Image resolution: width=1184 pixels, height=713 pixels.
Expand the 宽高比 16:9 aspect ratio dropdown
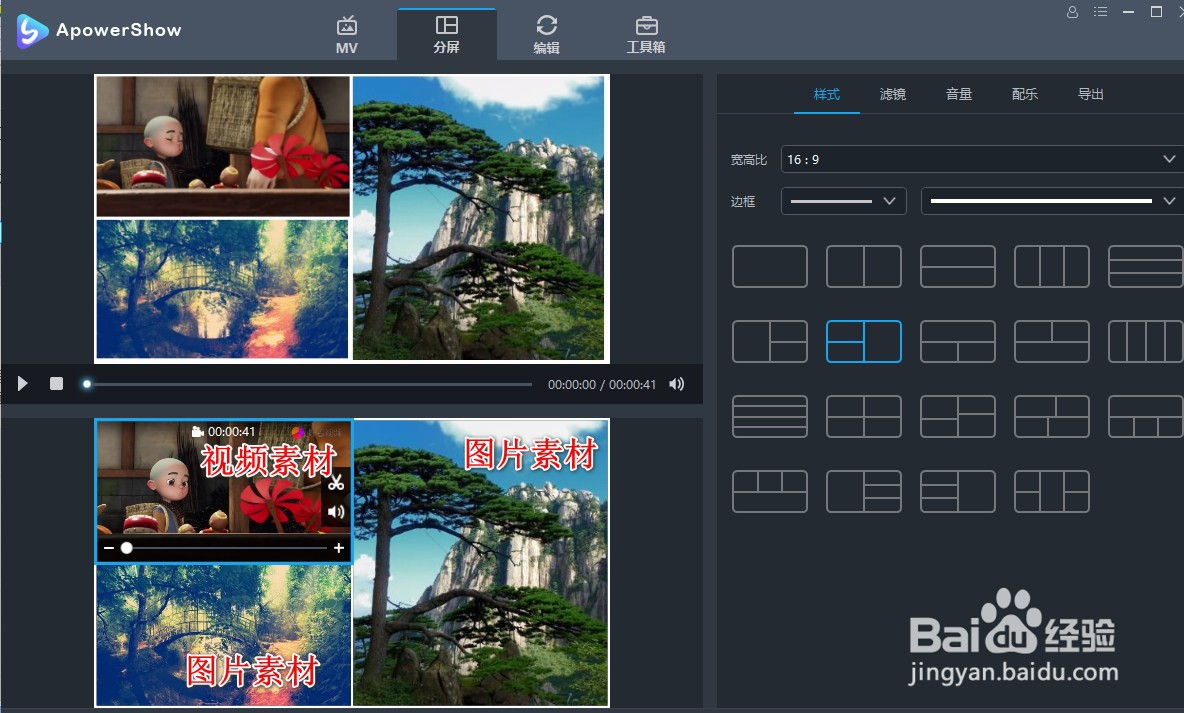point(982,159)
